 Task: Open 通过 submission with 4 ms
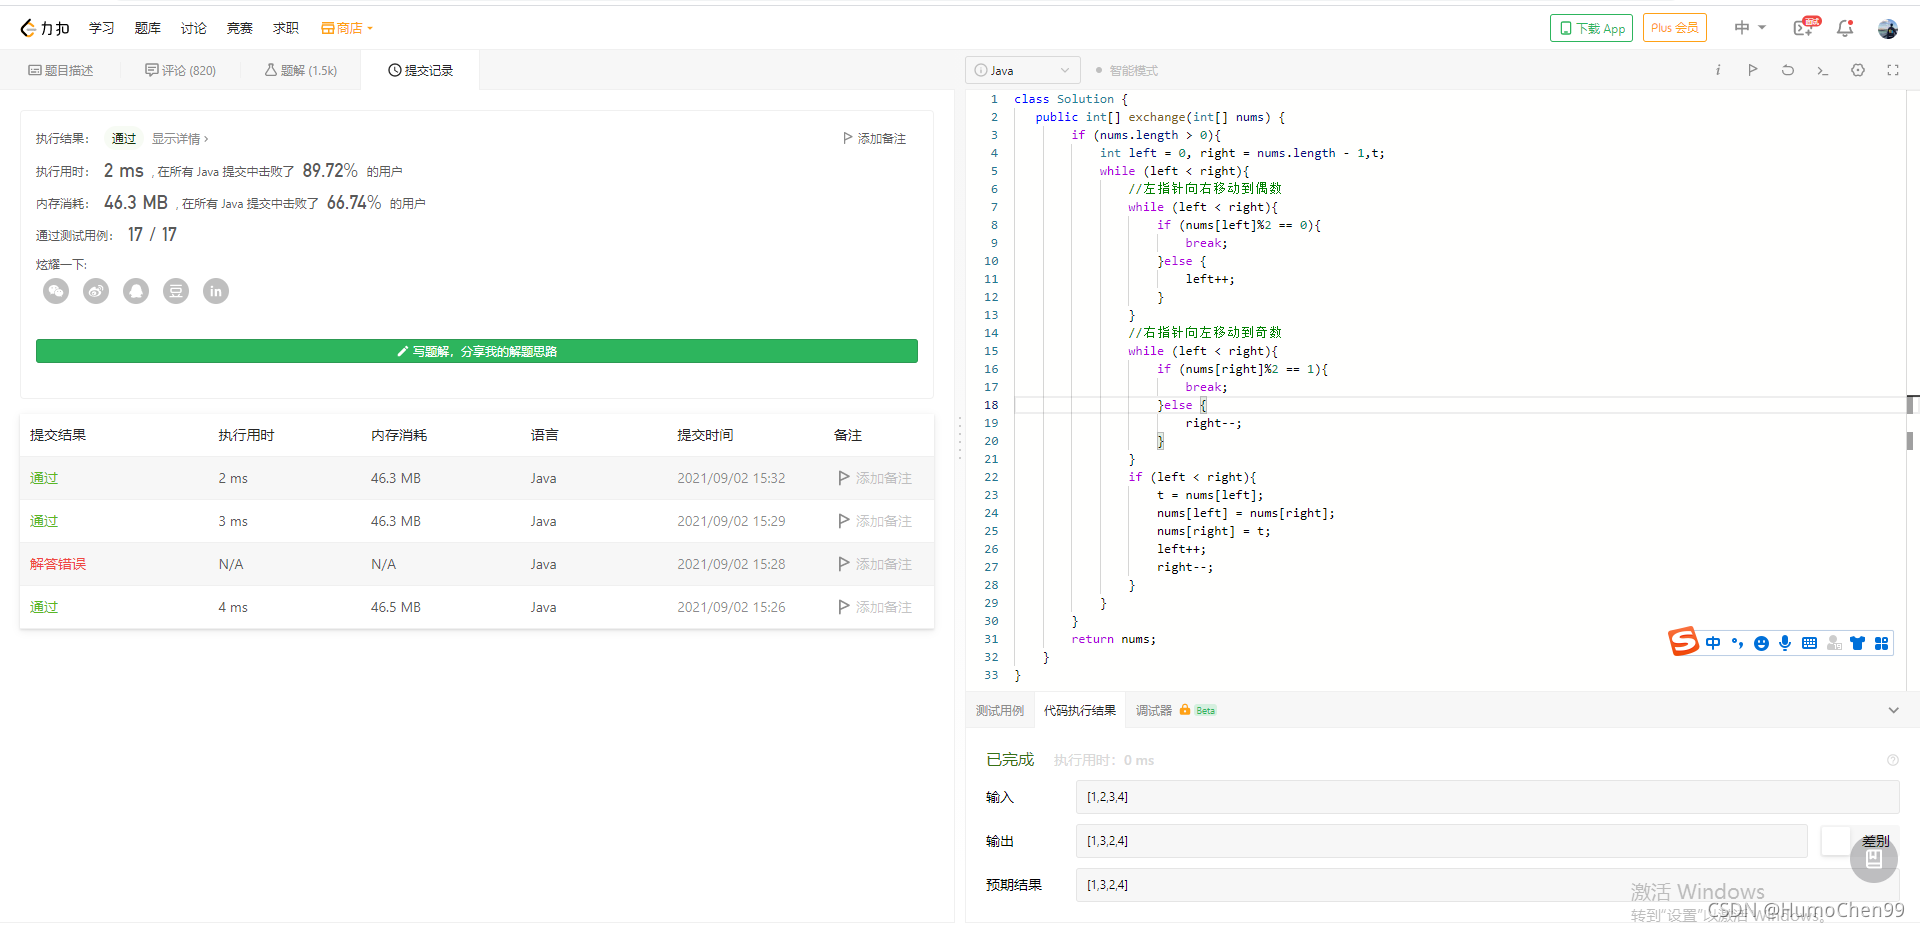44,607
